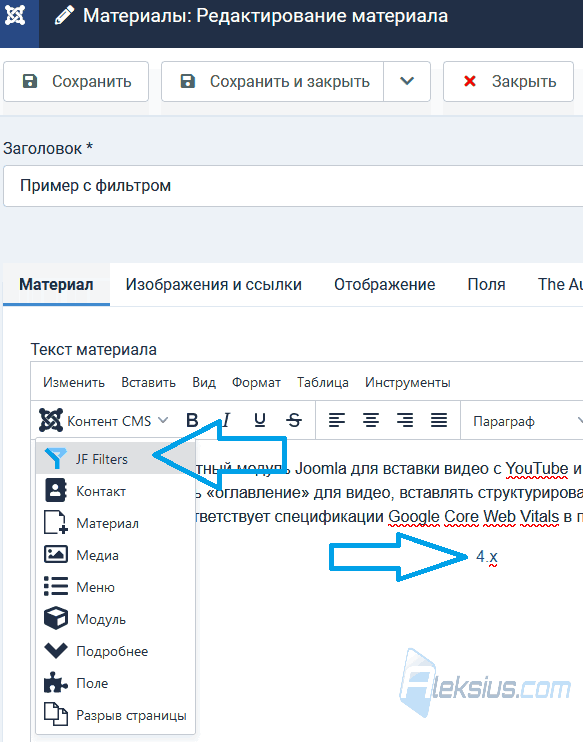The height and width of the screenshot is (742, 583).
Task: Click the 4.x link in editor text
Action: click(x=487, y=556)
